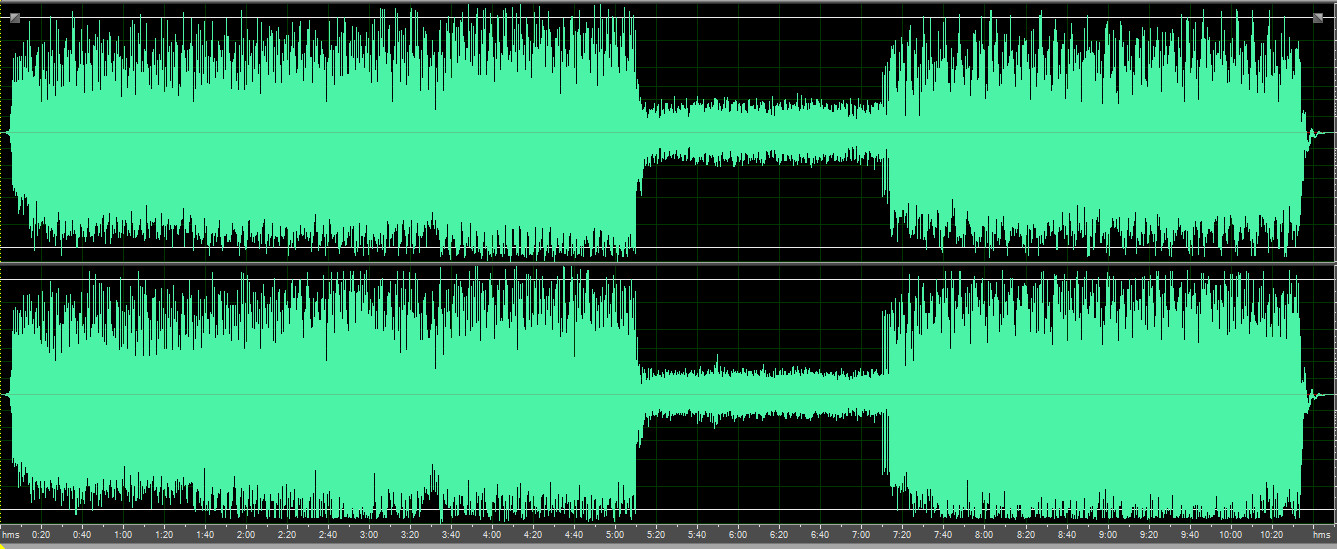Click the 6:00 mark on the time ruler
The image size is (1337, 549).
[738, 535]
